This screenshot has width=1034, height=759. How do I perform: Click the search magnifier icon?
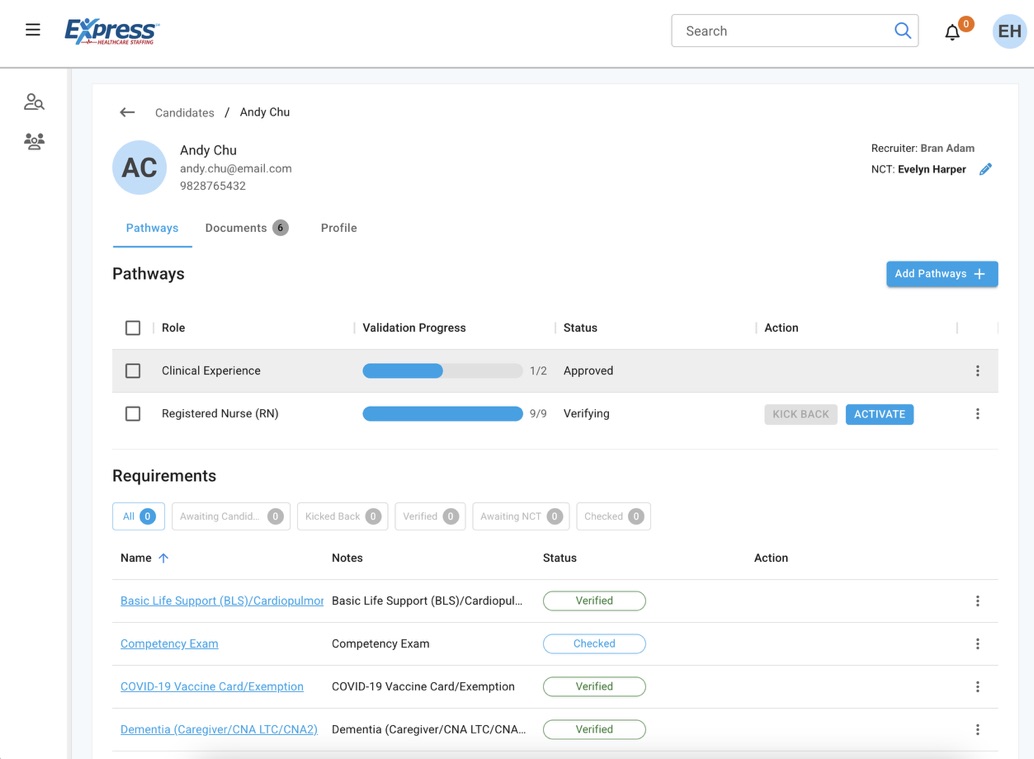coord(902,31)
